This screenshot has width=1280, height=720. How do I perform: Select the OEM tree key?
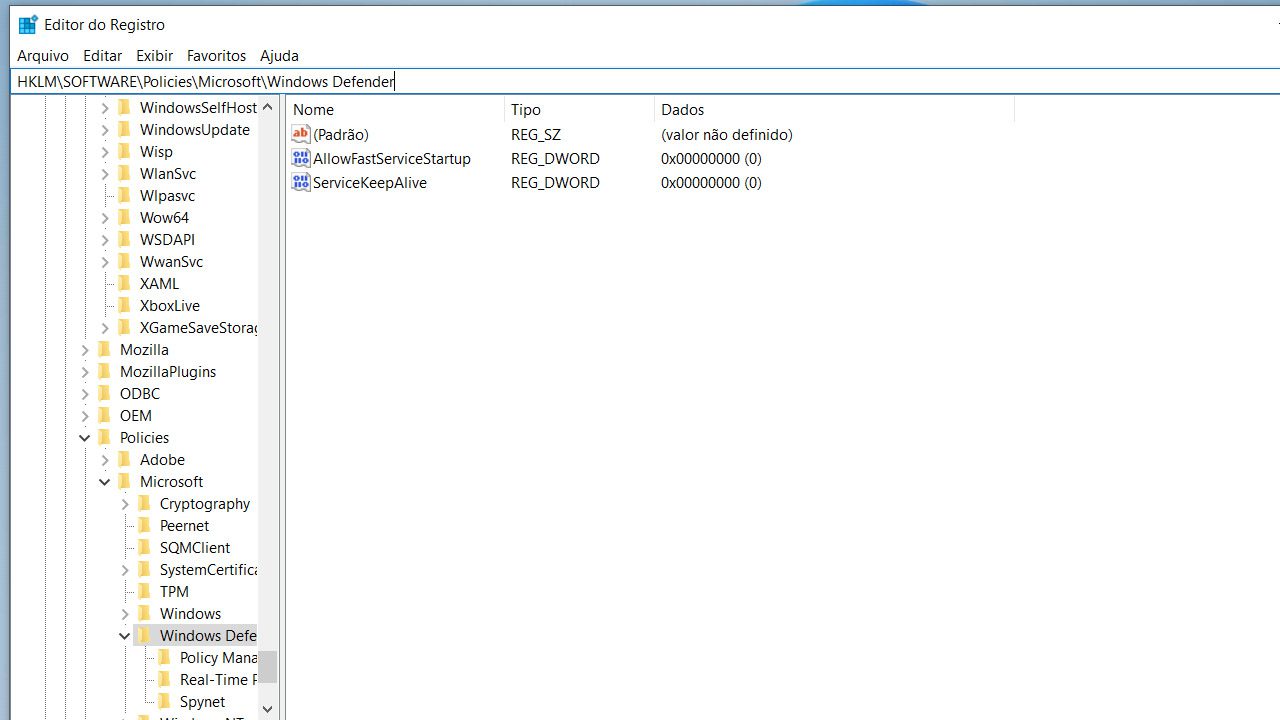click(x=136, y=415)
